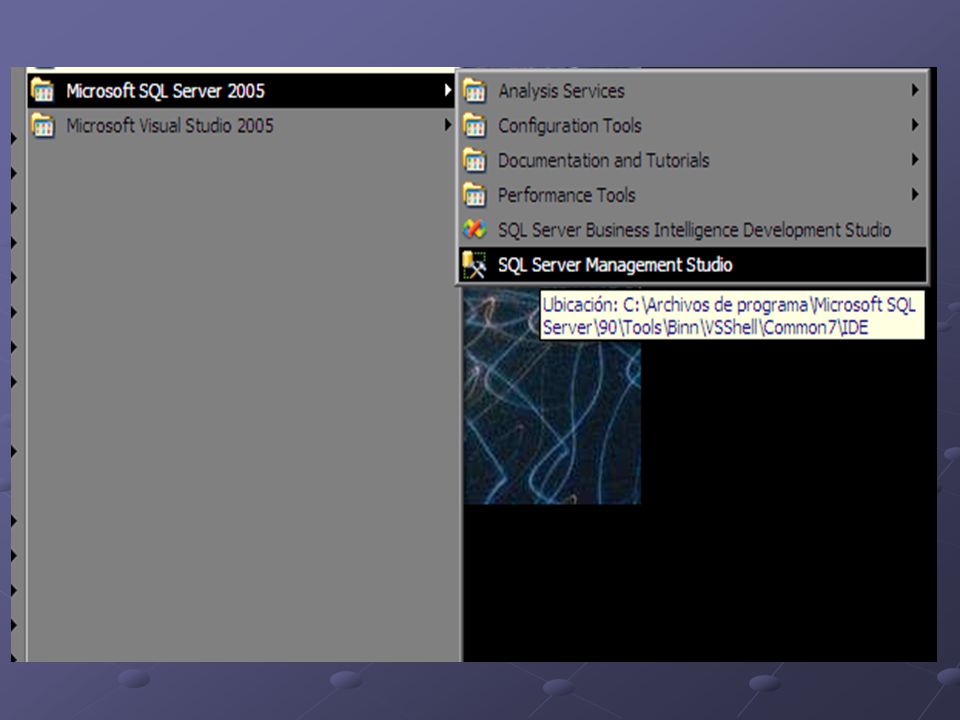This screenshot has width=960, height=720.
Task: Click the Performance Tools folder icon
Action: tap(474, 195)
